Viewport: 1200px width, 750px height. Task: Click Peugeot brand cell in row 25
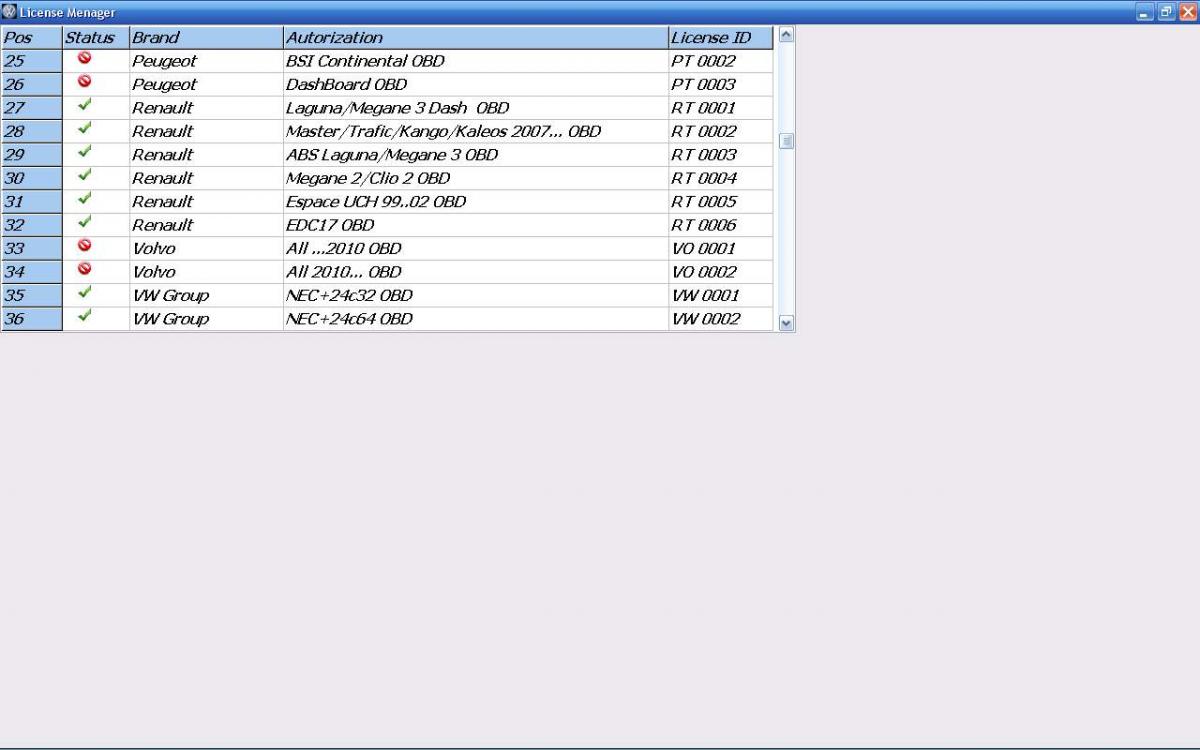[206, 61]
